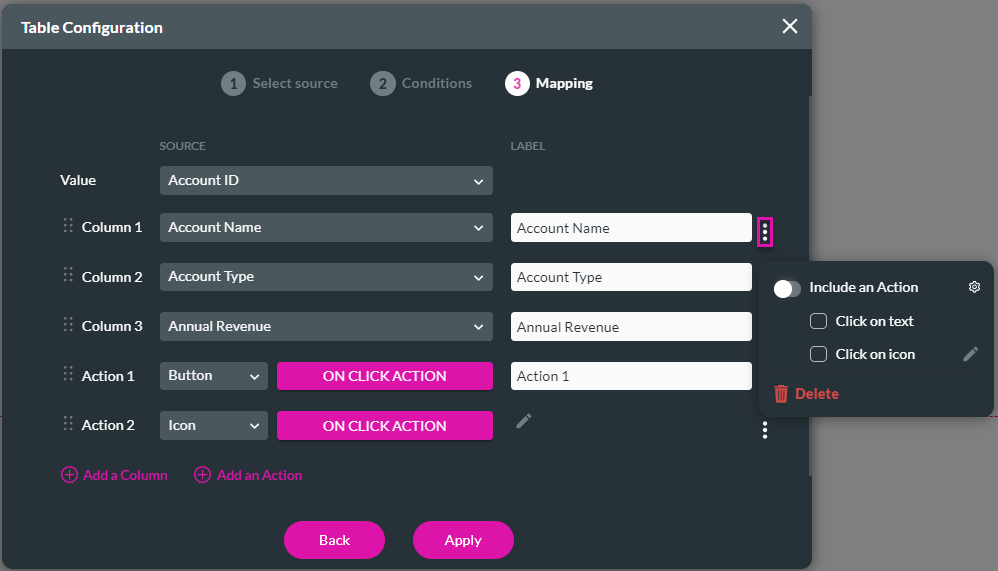Image resolution: width=998 pixels, height=571 pixels.
Task: Grab the Action 2 drag handle
Action: tap(68, 423)
